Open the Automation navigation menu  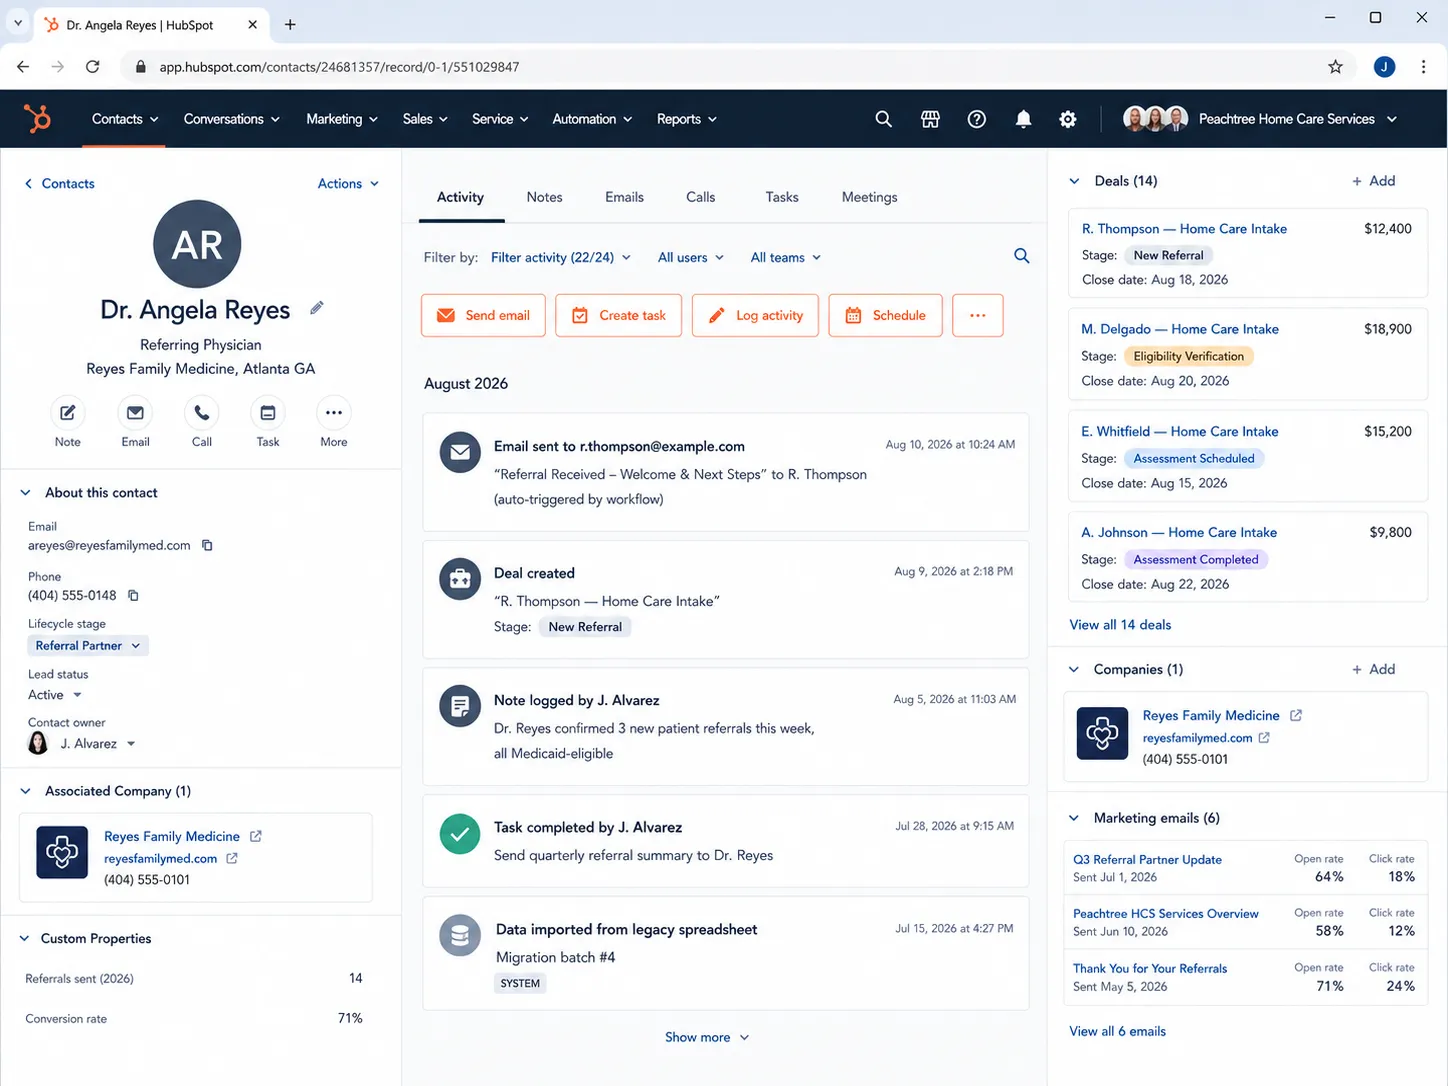point(592,119)
